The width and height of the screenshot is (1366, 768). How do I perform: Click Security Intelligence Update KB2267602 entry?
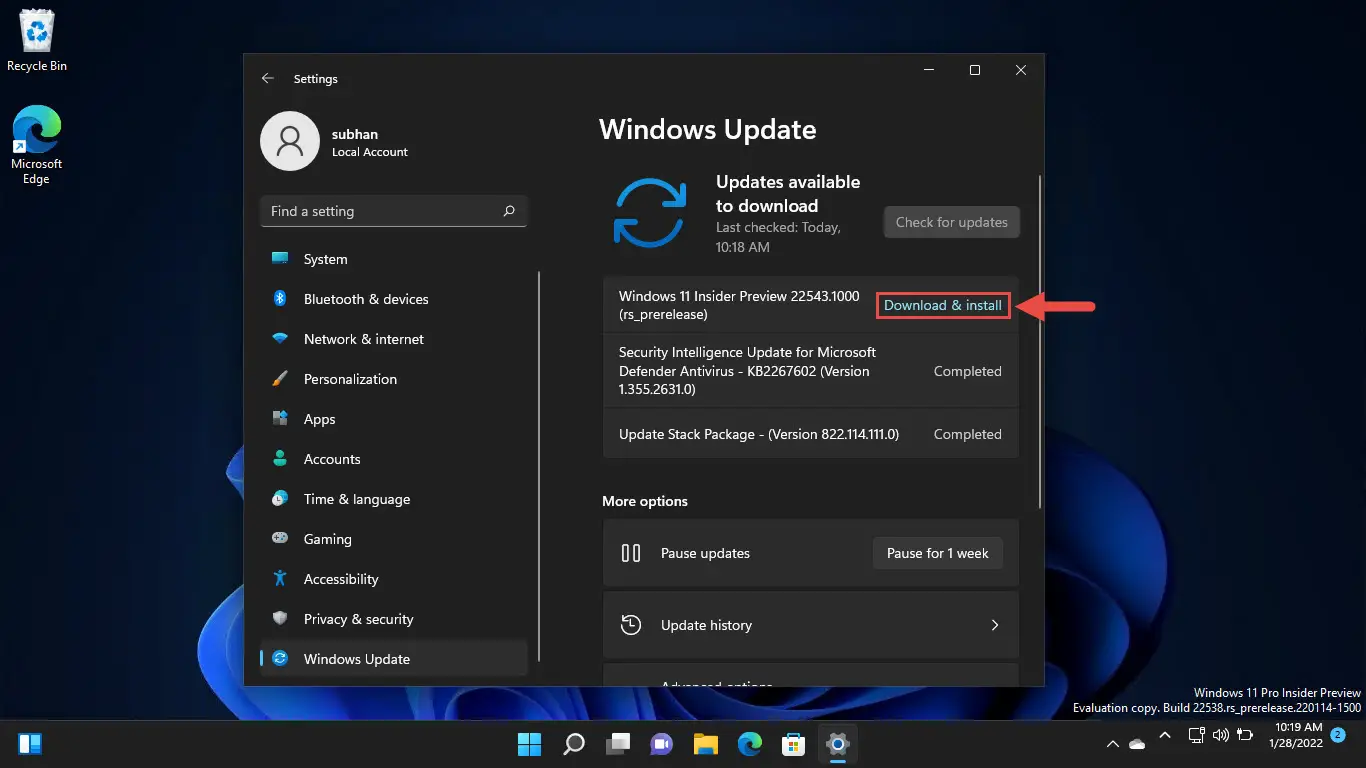click(811, 371)
